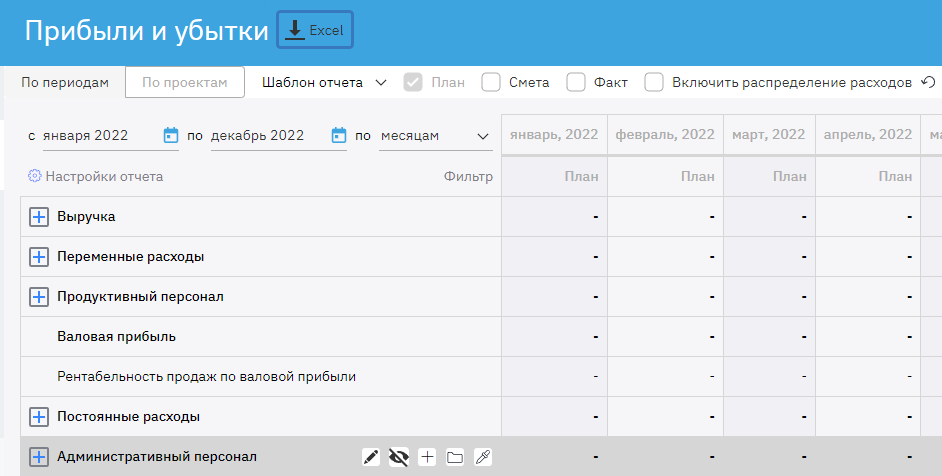Edit Административный персонал with the pencil icon
The height and width of the screenshot is (476, 942).
[x=371, y=457]
